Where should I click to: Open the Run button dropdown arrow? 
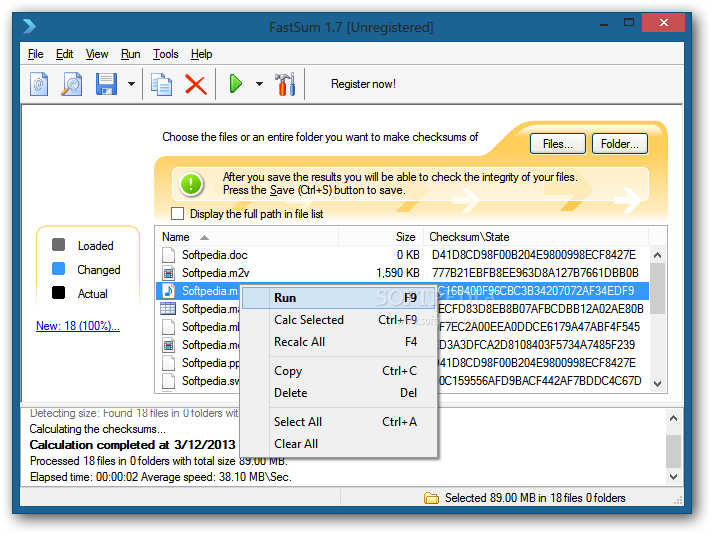pyautogui.click(x=259, y=84)
